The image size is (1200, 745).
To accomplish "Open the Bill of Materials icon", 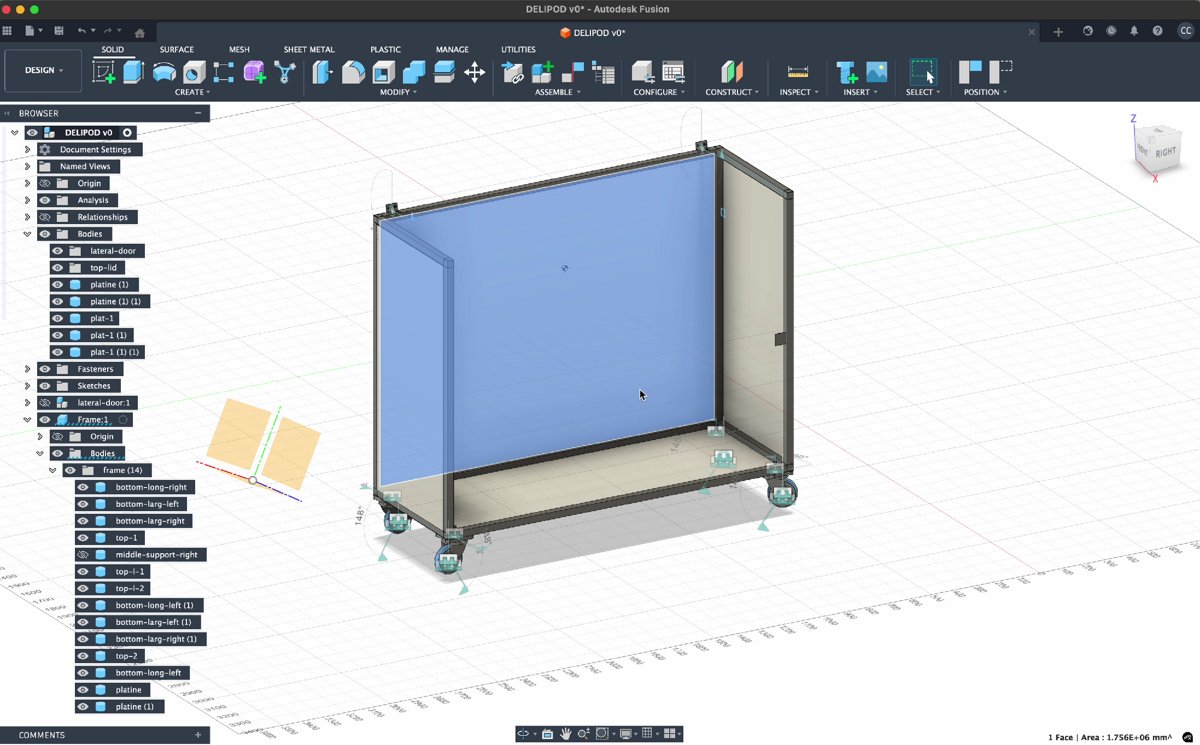I will (x=603, y=71).
